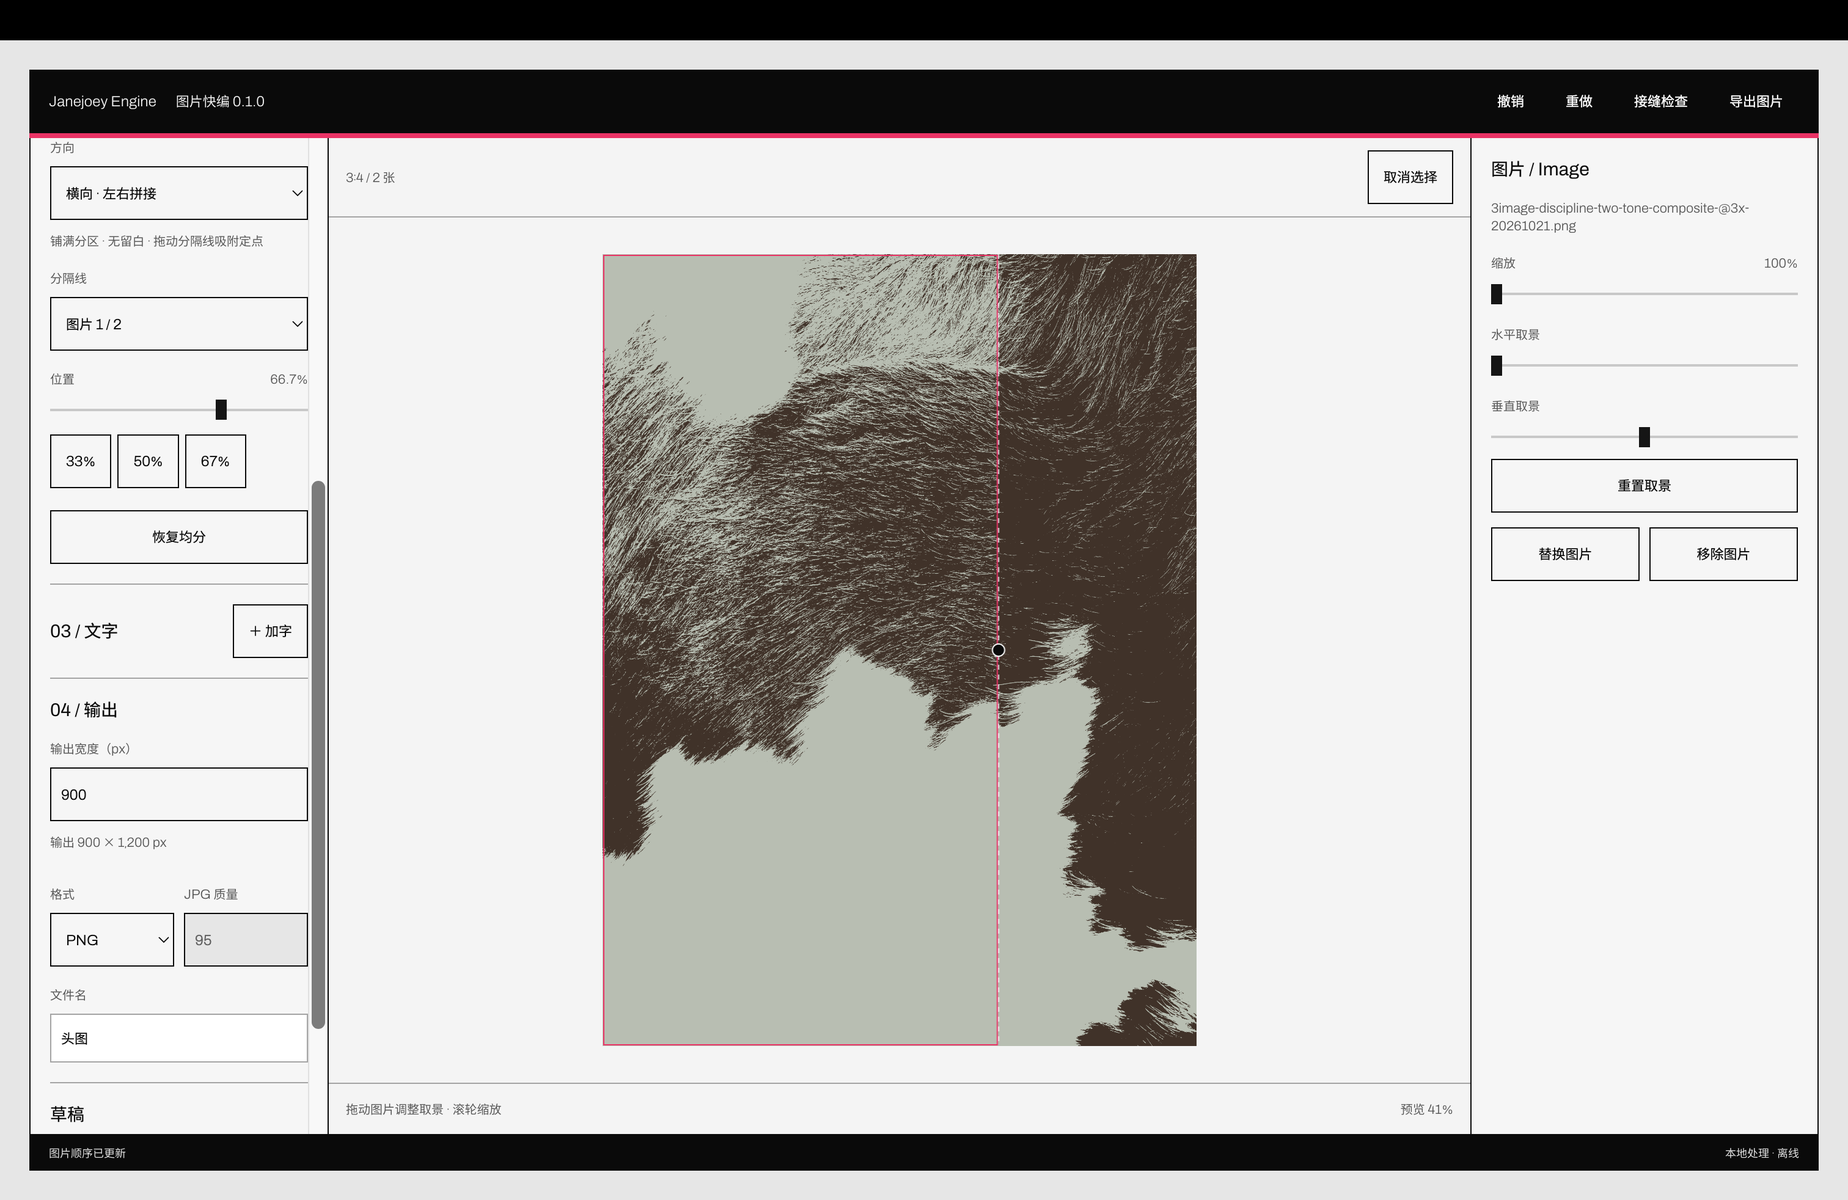Click the 取消选择 deselect button
The image size is (1848, 1200).
[x=1410, y=177]
